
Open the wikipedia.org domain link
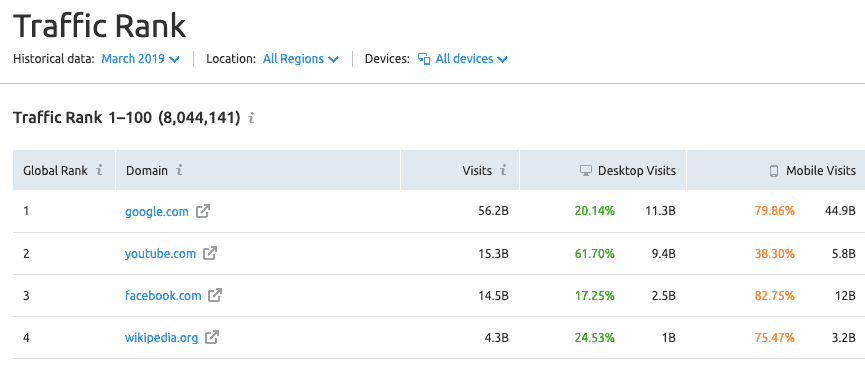tap(162, 337)
